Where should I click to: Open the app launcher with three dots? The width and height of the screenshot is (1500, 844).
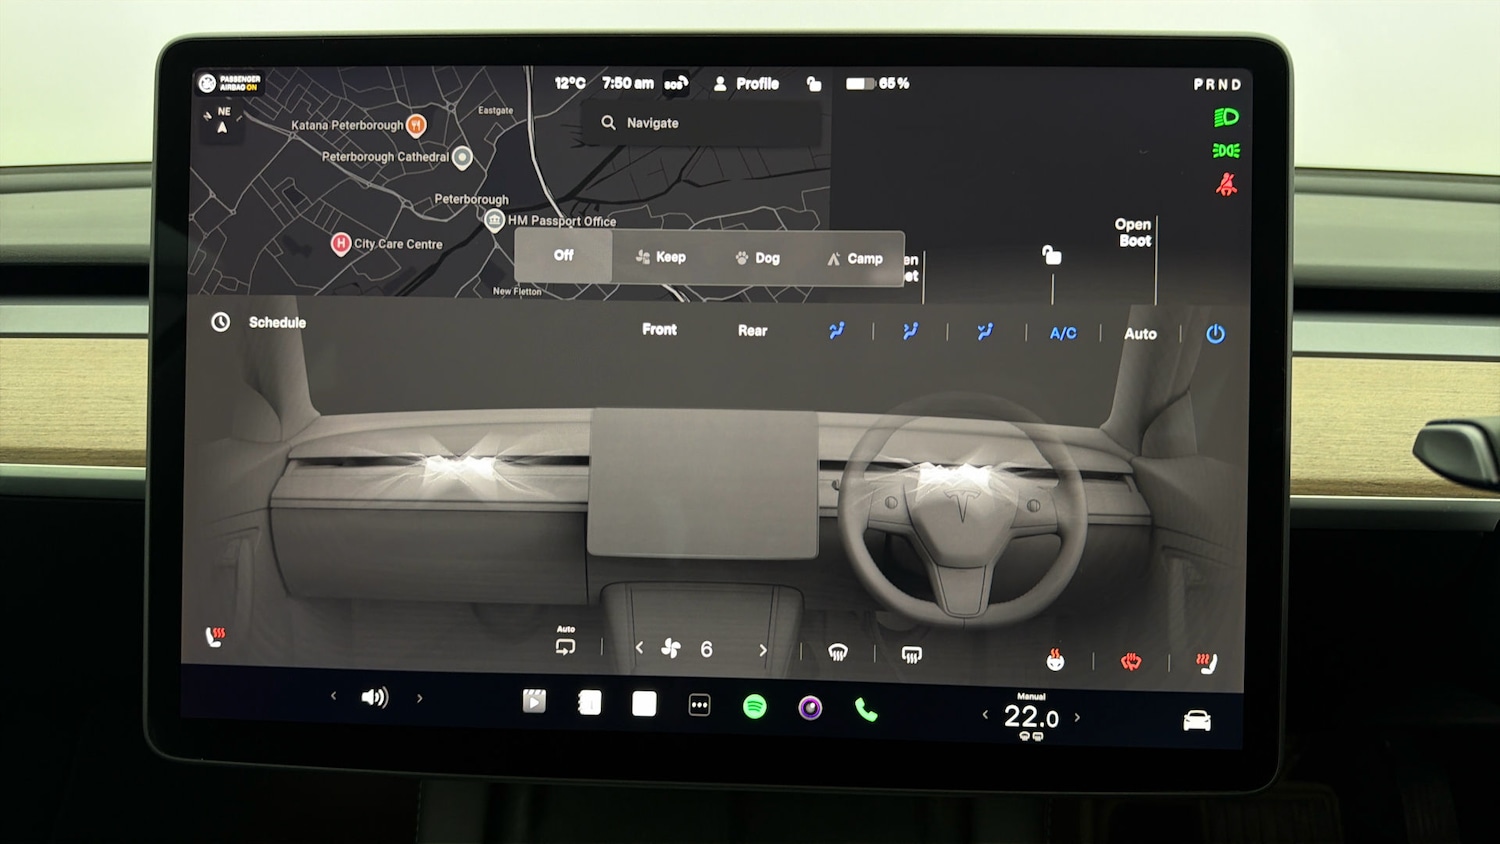(x=700, y=705)
